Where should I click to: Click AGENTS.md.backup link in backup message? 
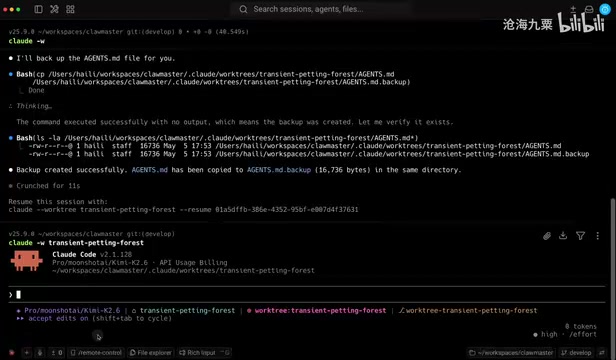tap(279, 170)
